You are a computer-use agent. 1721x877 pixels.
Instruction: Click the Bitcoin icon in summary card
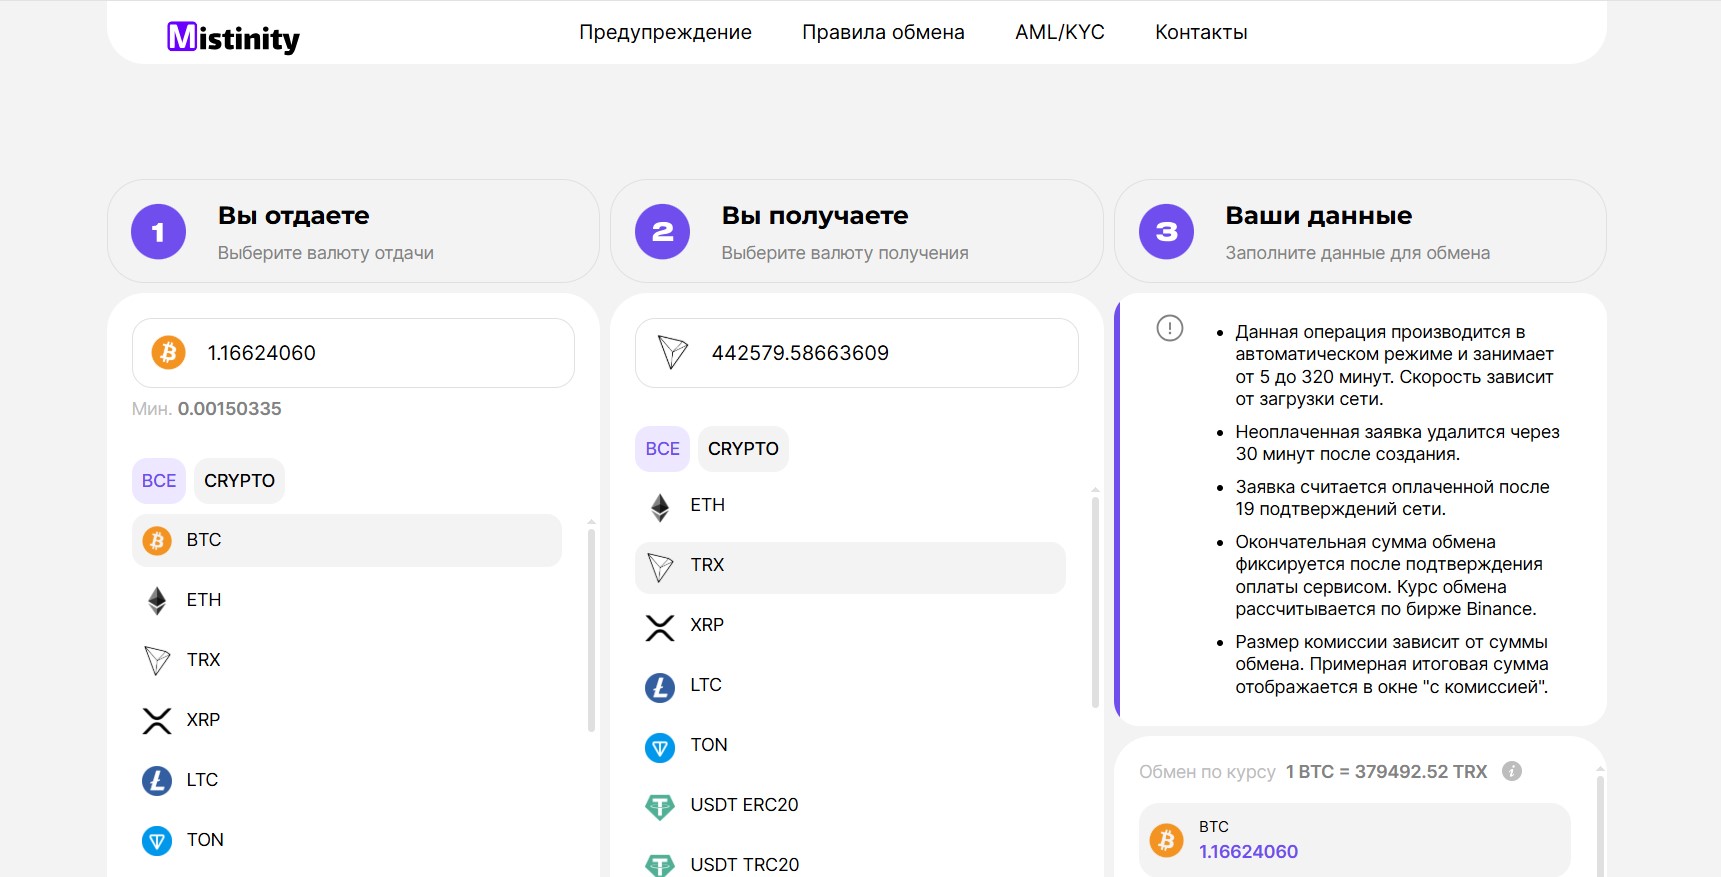coord(1166,840)
